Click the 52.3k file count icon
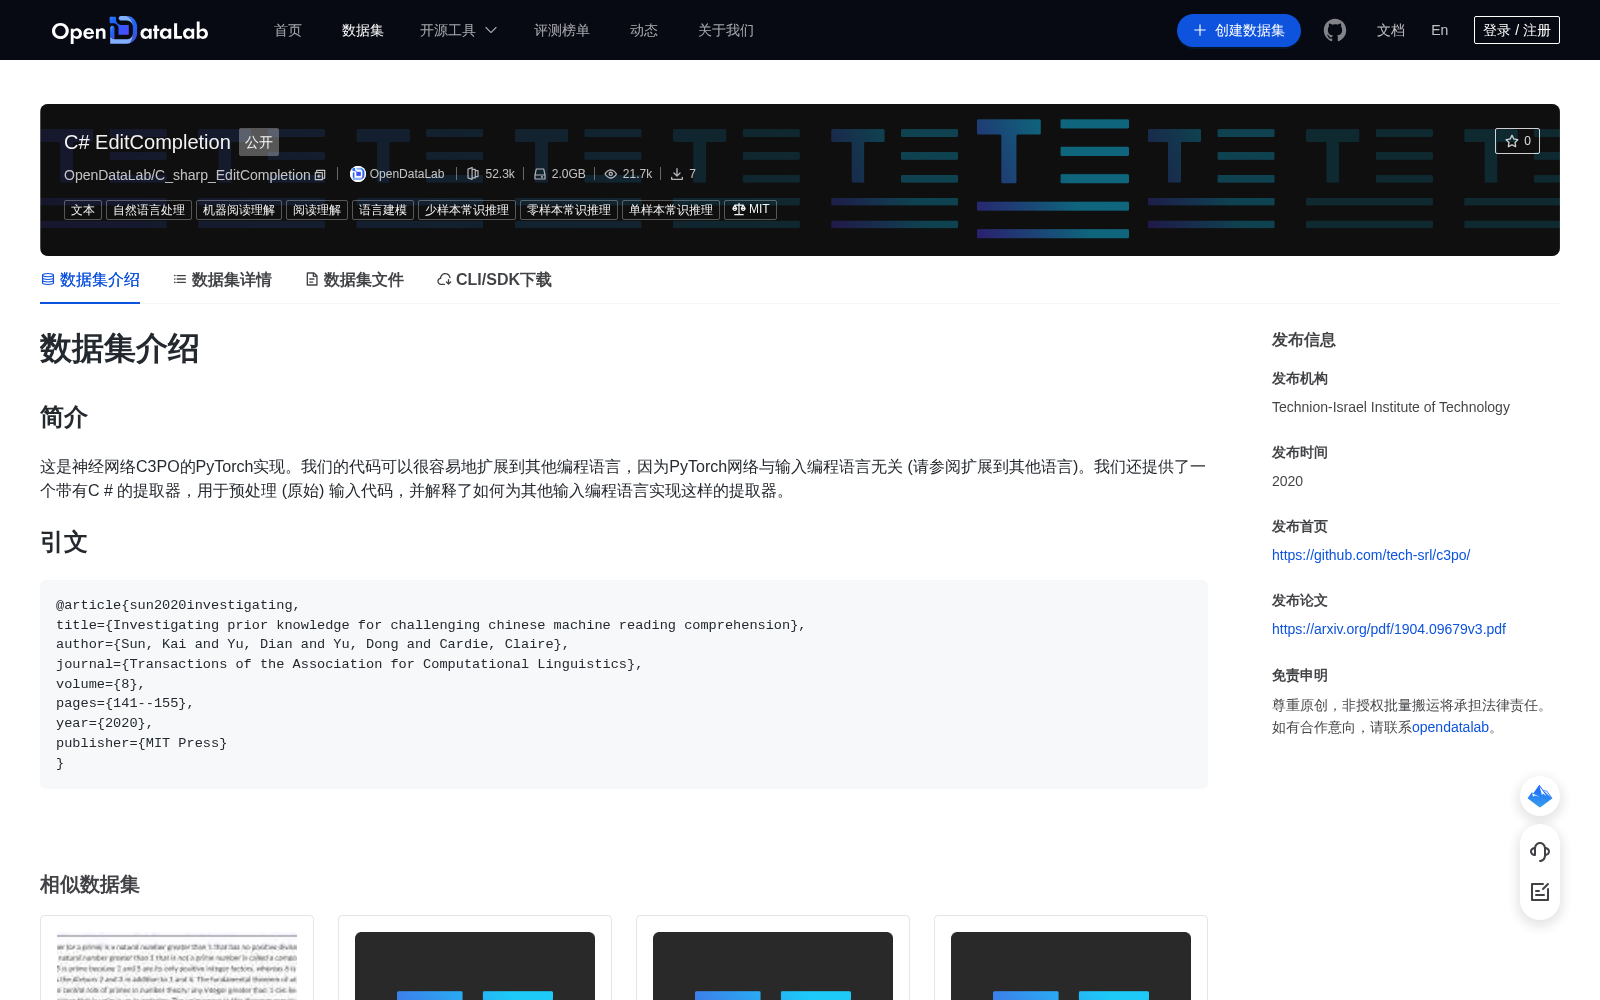 [473, 174]
